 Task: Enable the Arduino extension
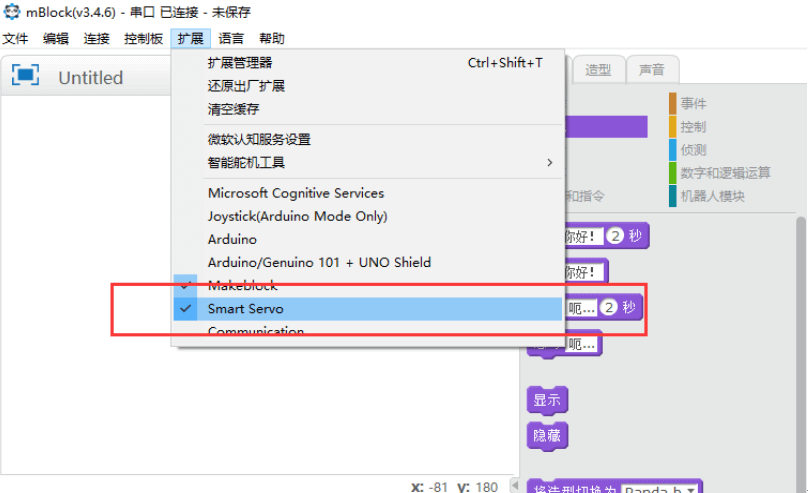232,240
